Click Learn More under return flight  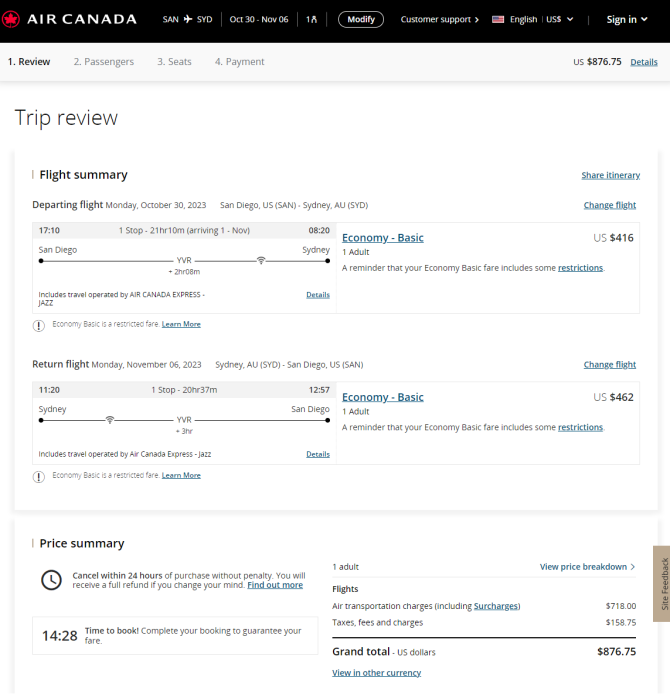(x=181, y=475)
